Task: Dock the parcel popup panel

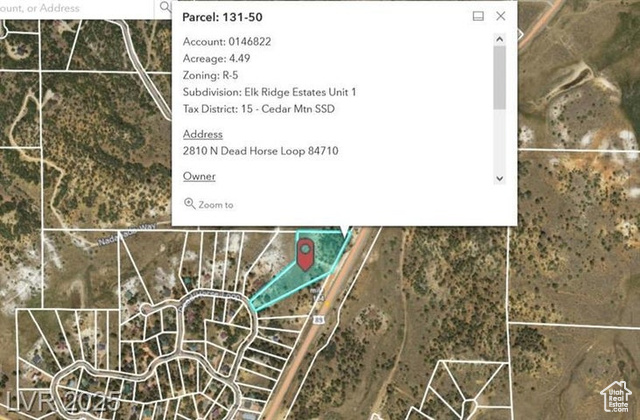Action: coord(478,16)
